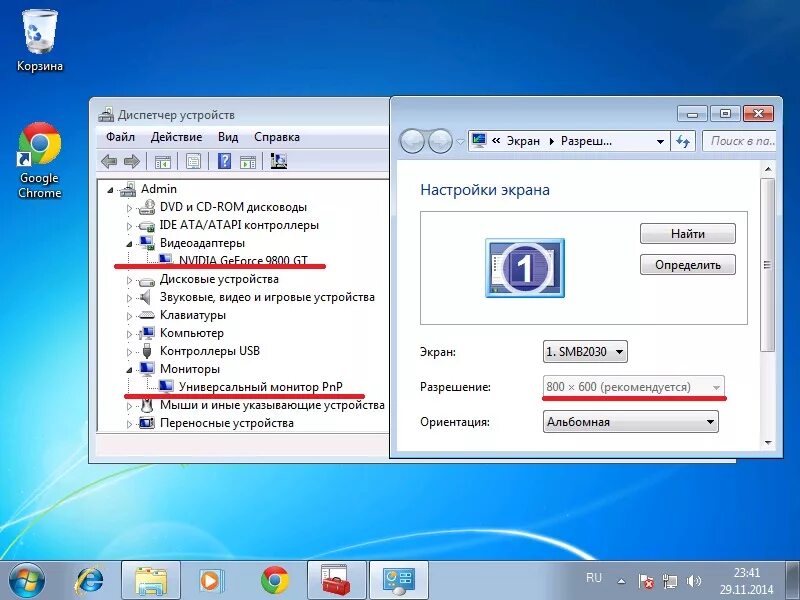Click the network tray icon
This screenshot has height=600, width=800.
point(670,581)
